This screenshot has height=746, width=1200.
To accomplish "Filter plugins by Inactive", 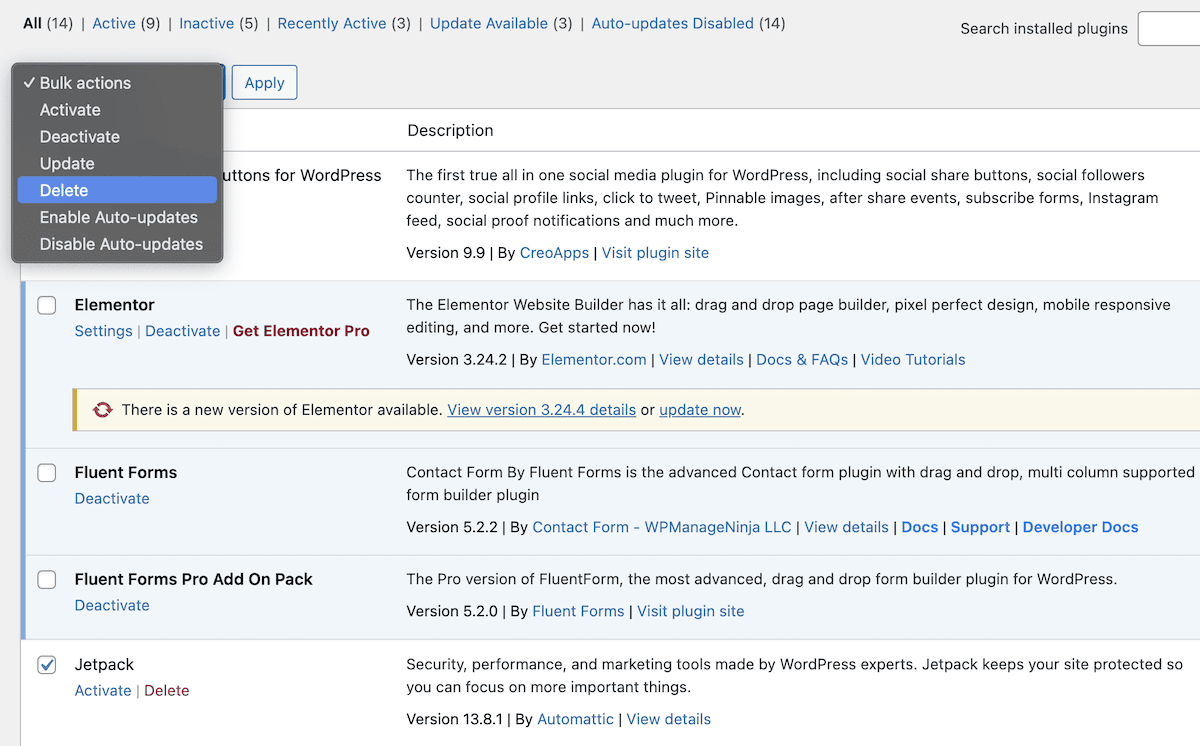I will click(x=206, y=23).
